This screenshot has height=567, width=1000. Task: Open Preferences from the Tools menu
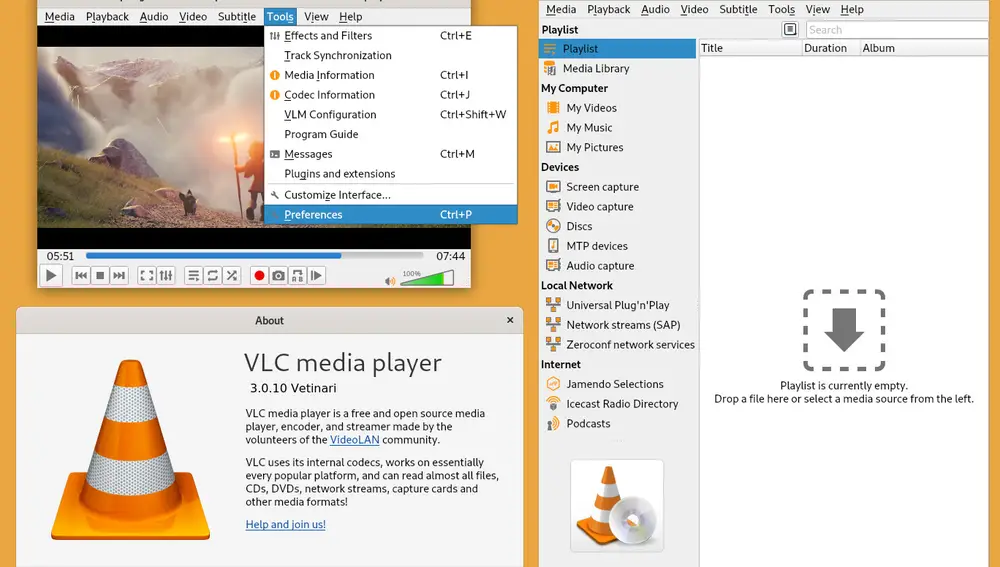[x=390, y=214]
